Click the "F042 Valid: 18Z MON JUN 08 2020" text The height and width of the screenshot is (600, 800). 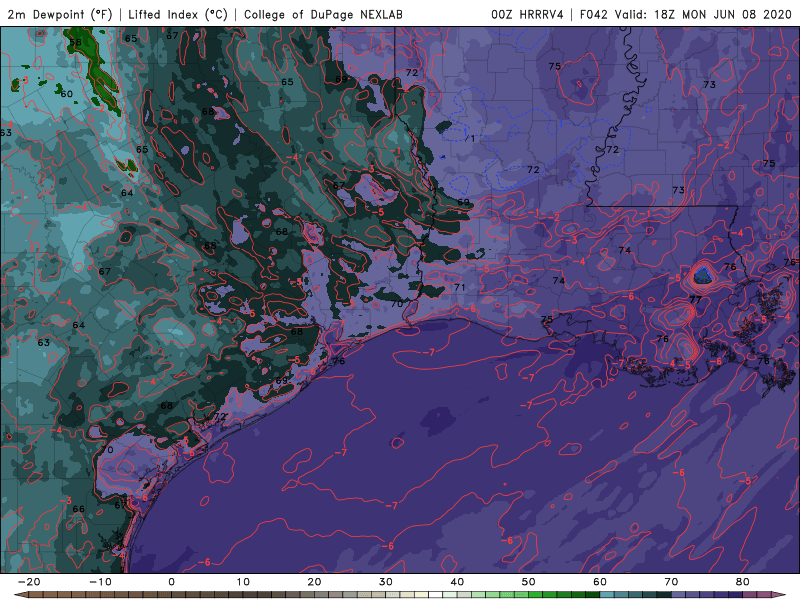686,14
